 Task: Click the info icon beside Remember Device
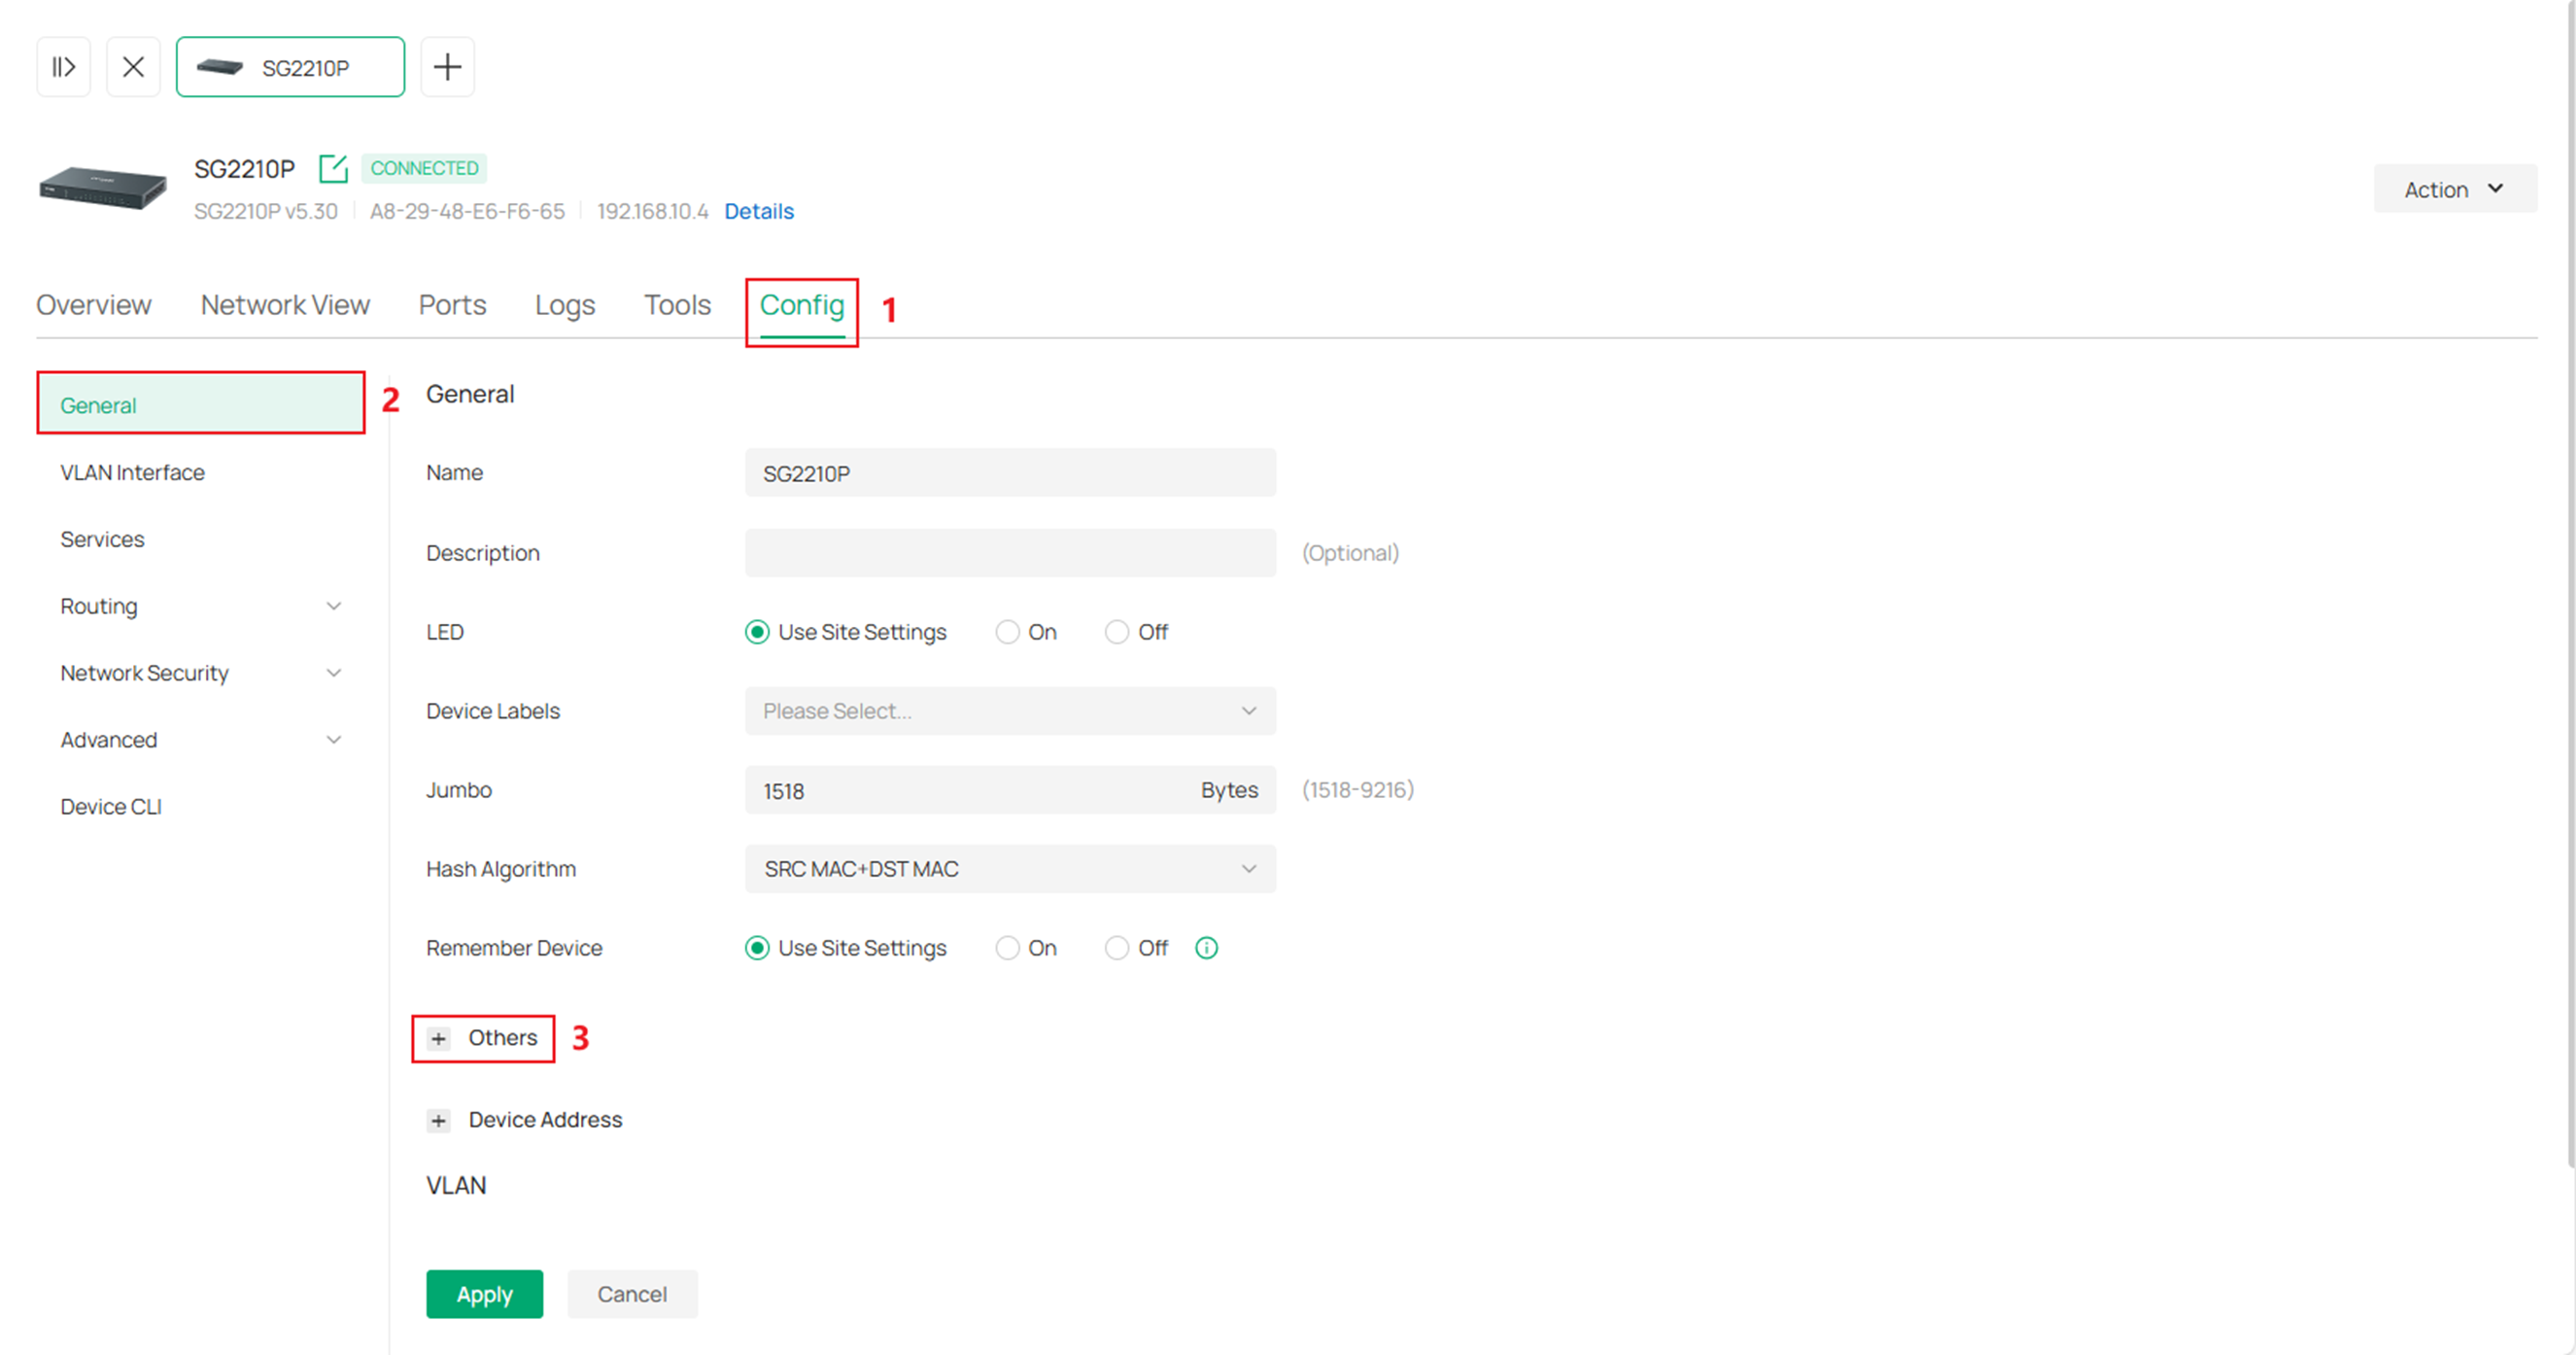click(x=1205, y=947)
